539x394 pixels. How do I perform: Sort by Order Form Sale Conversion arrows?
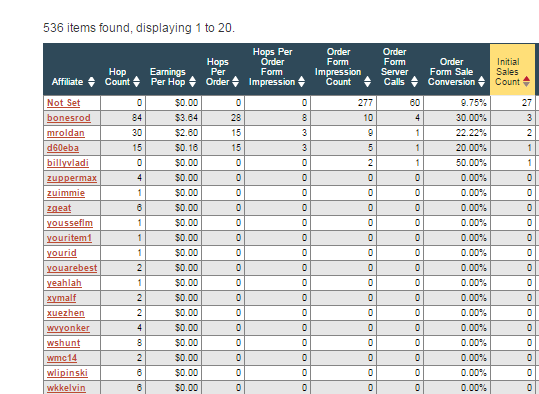482,82
